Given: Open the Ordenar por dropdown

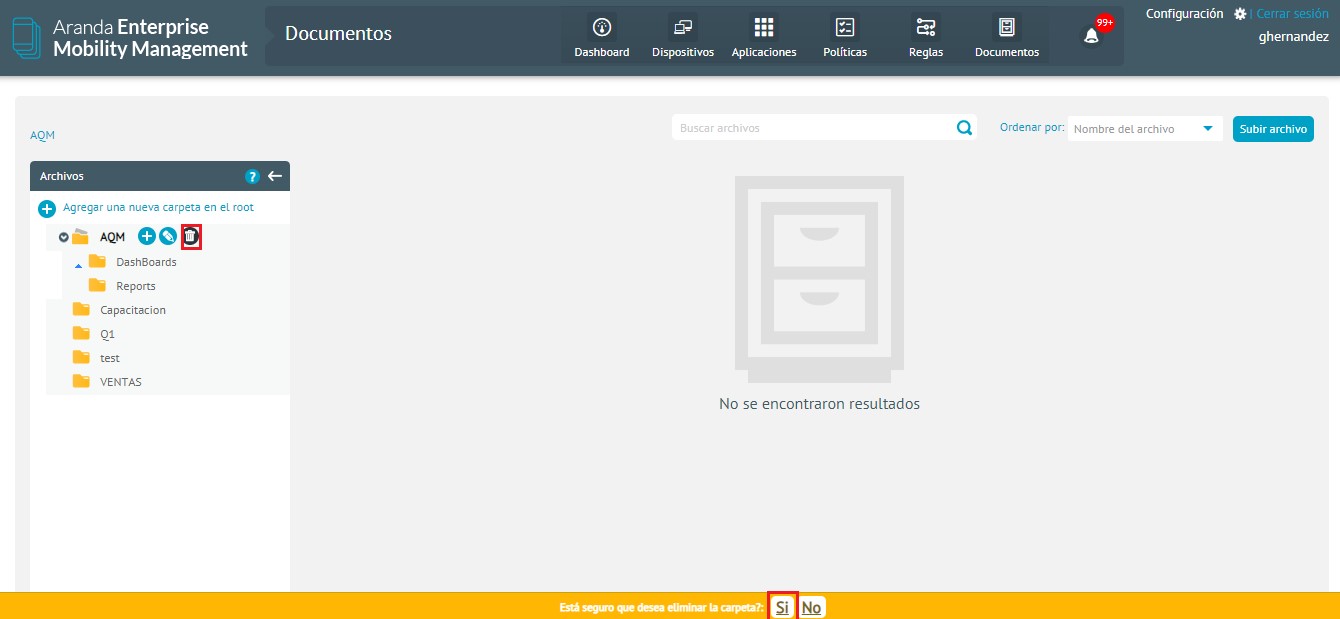Looking at the screenshot, I should coord(1145,128).
